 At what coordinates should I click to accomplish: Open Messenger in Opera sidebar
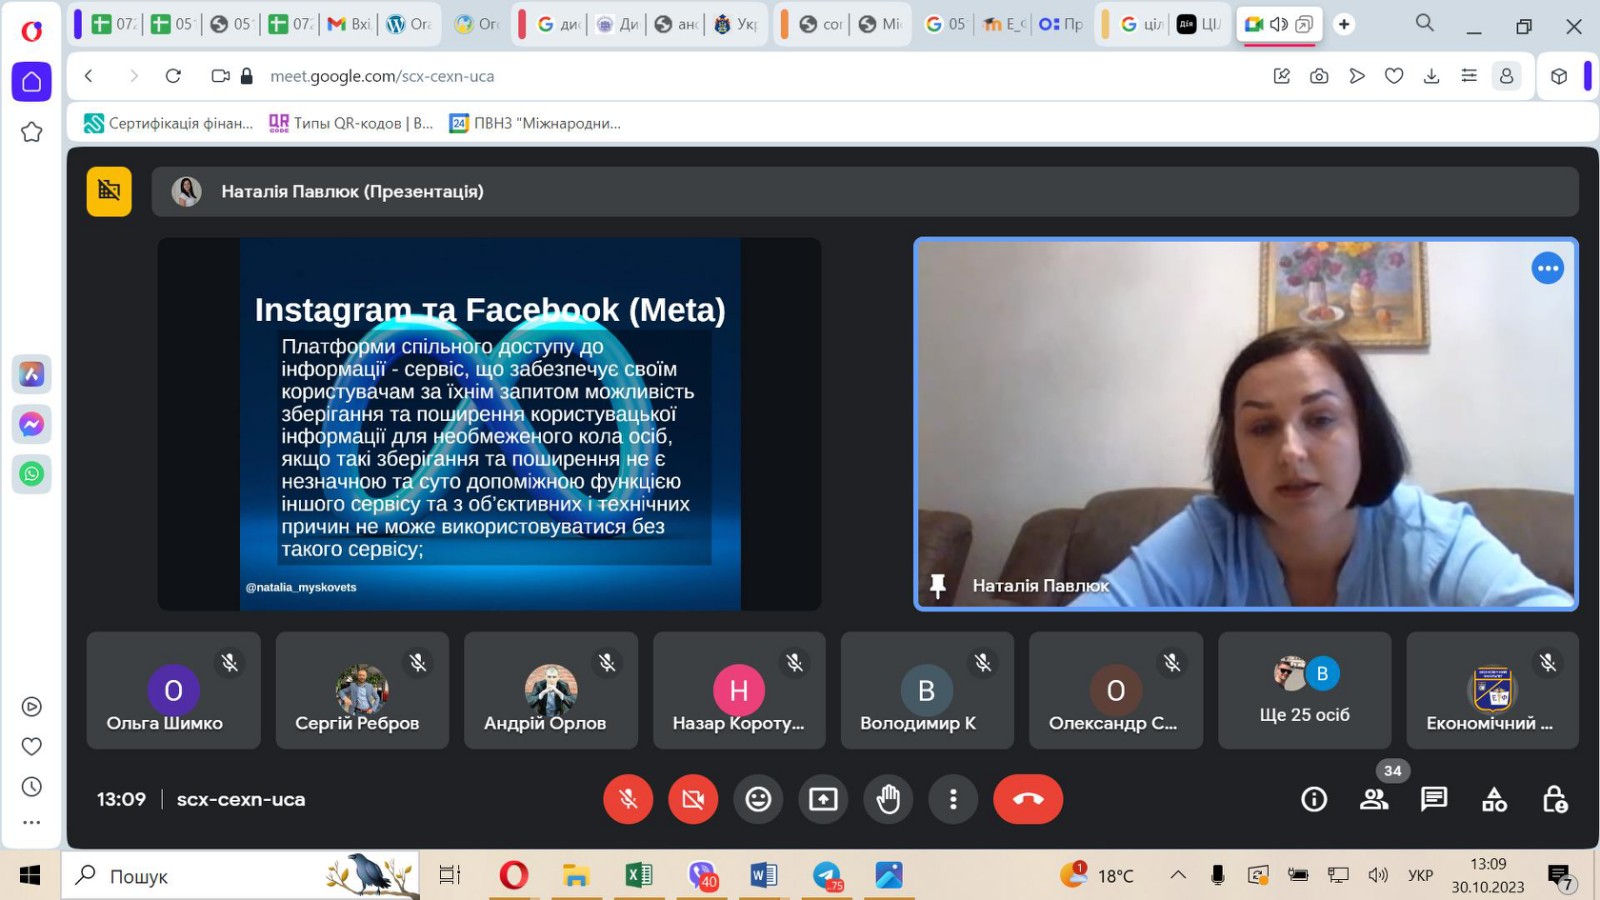point(31,424)
